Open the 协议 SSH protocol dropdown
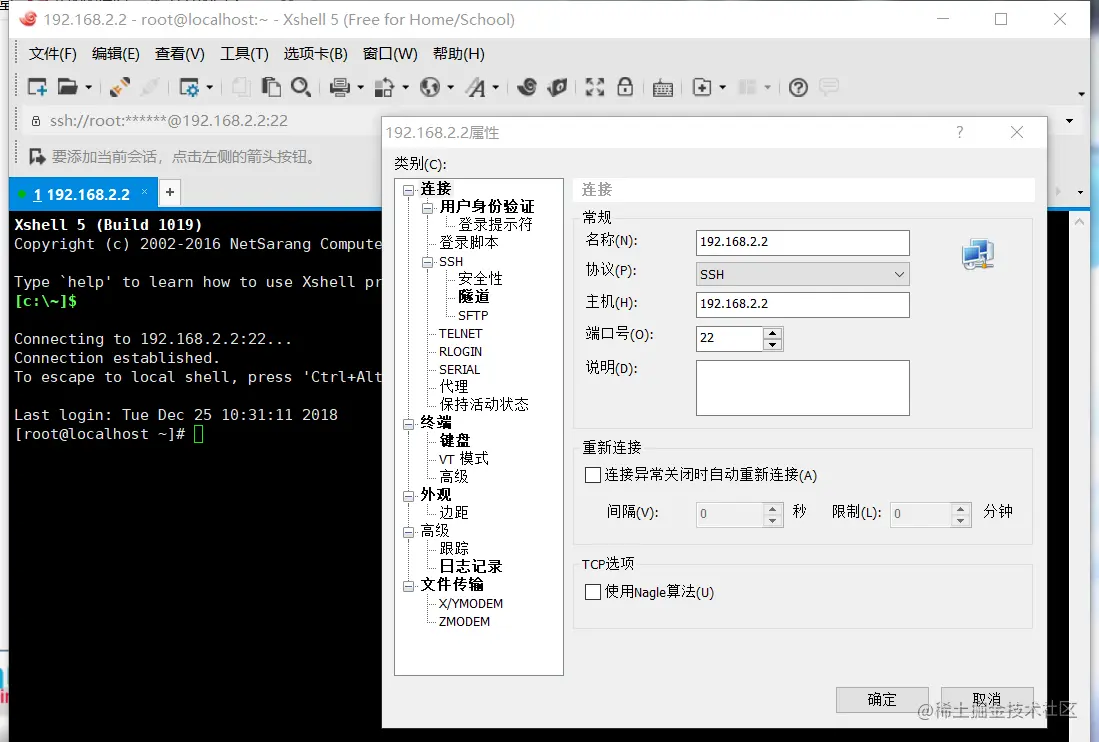The height and width of the screenshot is (742, 1099). pos(803,274)
